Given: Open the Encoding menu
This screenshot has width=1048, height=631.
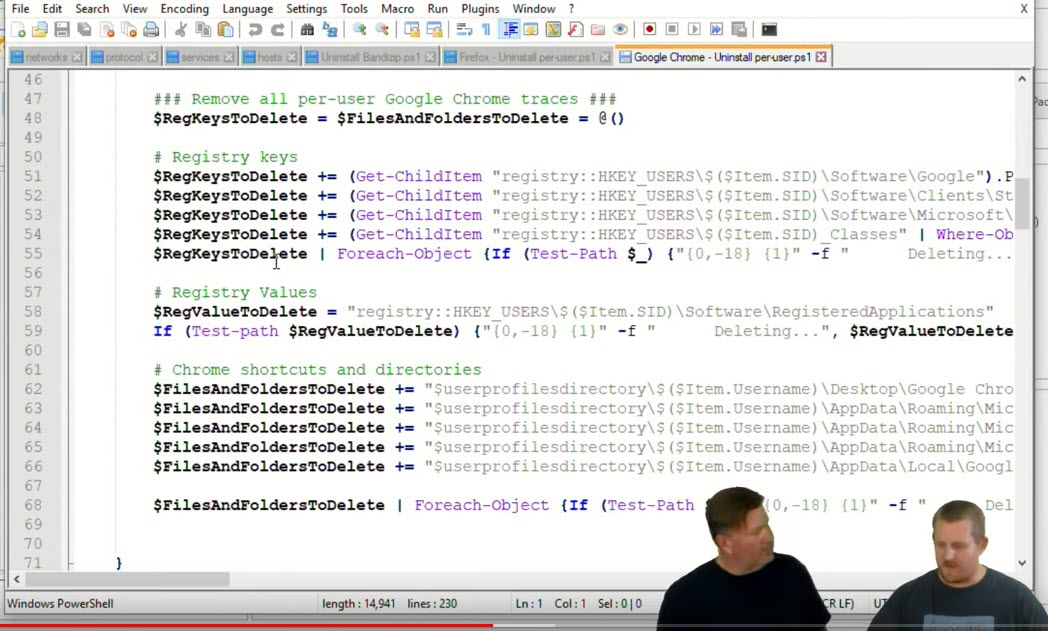Looking at the screenshot, I should pyautogui.click(x=184, y=9).
